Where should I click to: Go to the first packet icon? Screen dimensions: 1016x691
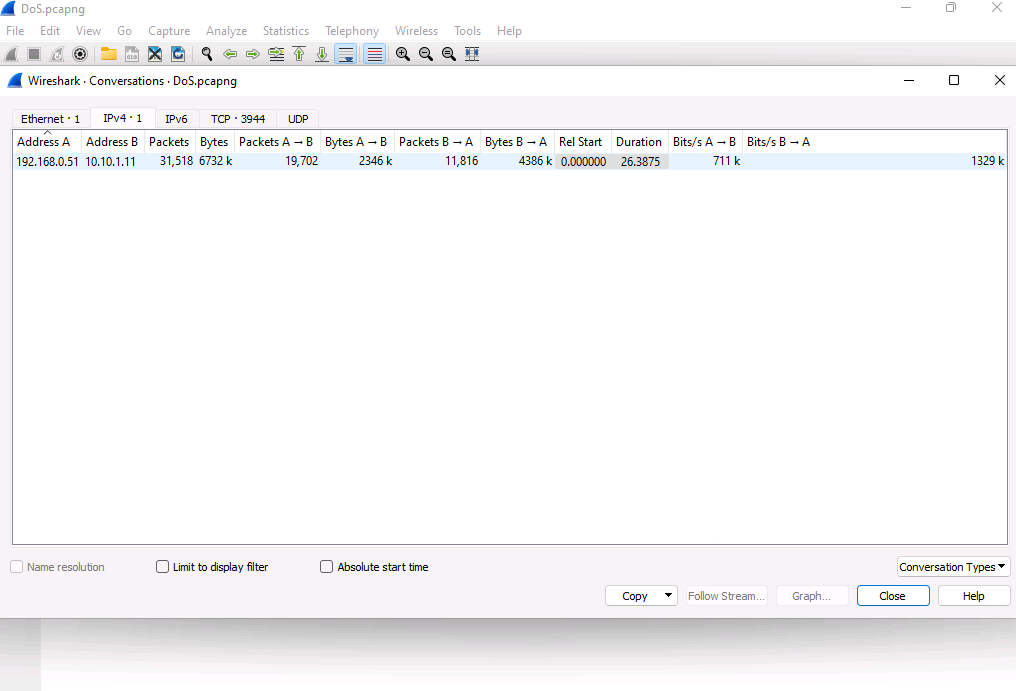tap(299, 54)
